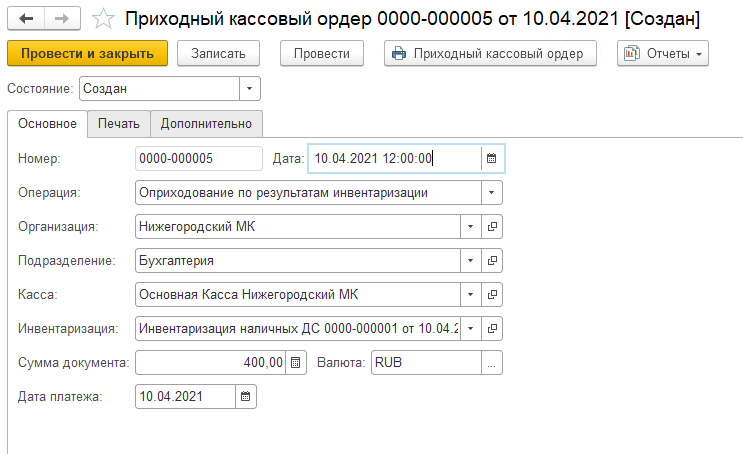Add document to favorites with star icon
This screenshot has height=454, width=743.
click(x=102, y=19)
